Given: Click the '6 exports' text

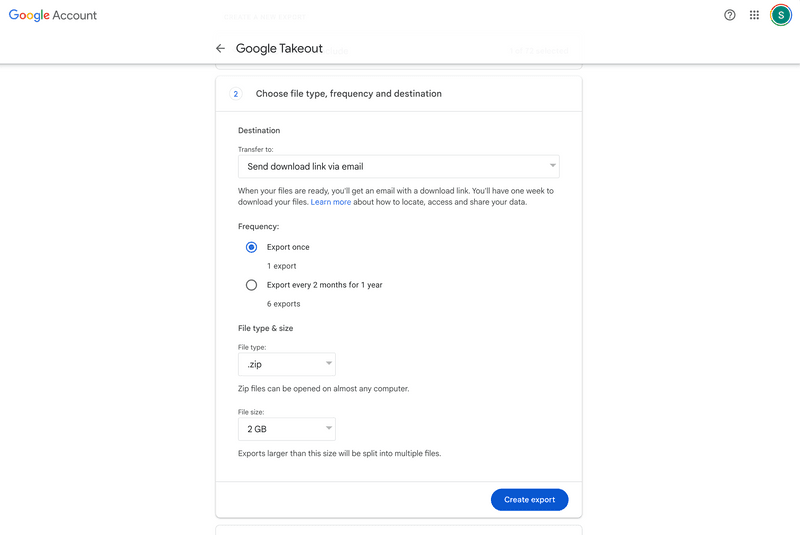Looking at the screenshot, I should point(284,304).
